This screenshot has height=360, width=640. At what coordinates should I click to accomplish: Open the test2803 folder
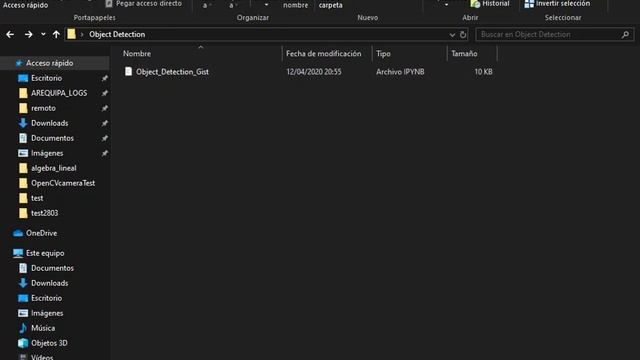click(44, 213)
